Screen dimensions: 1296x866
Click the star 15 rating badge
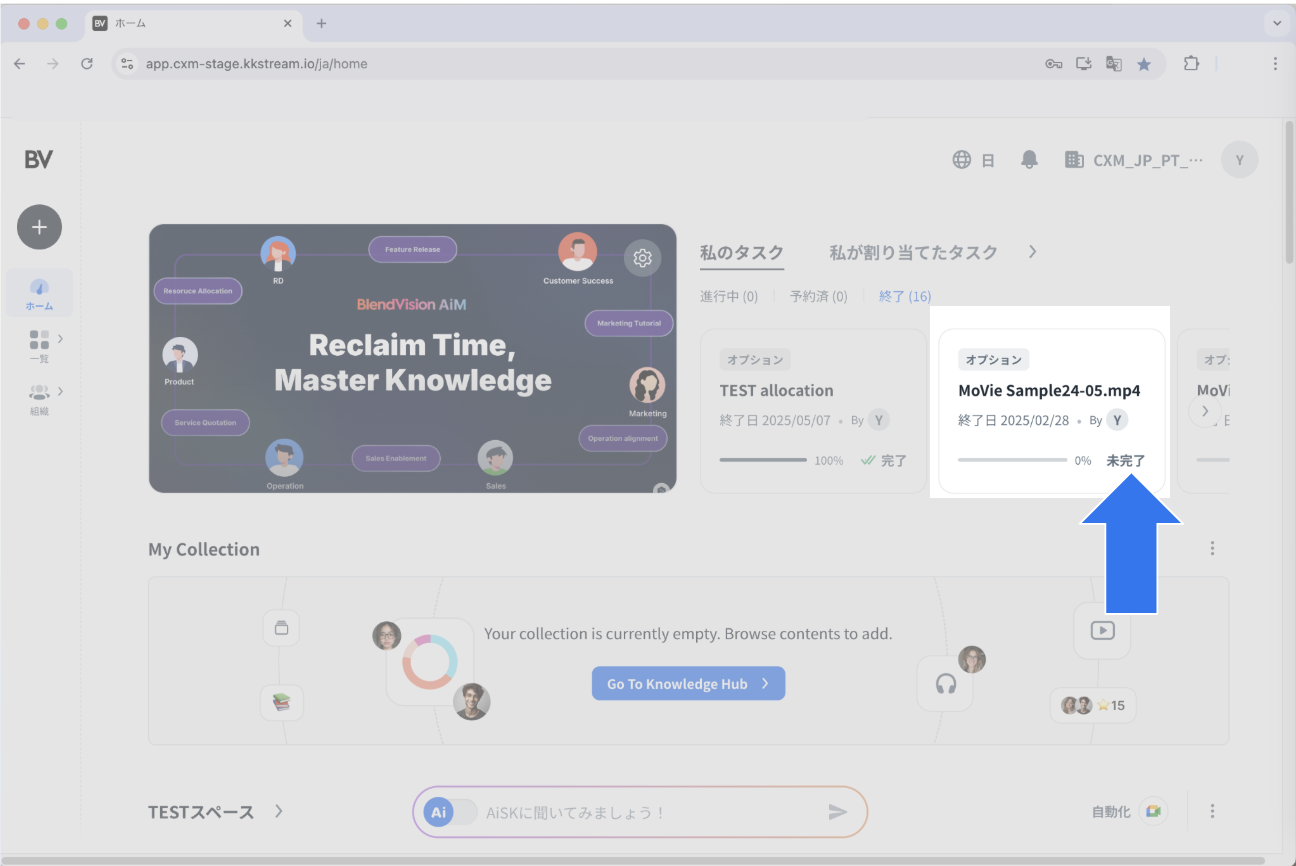pyautogui.click(x=1093, y=705)
